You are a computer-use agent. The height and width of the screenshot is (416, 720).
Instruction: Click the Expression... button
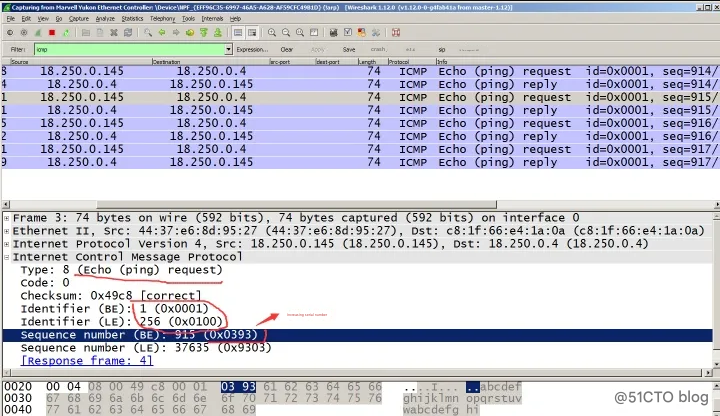click(252, 50)
